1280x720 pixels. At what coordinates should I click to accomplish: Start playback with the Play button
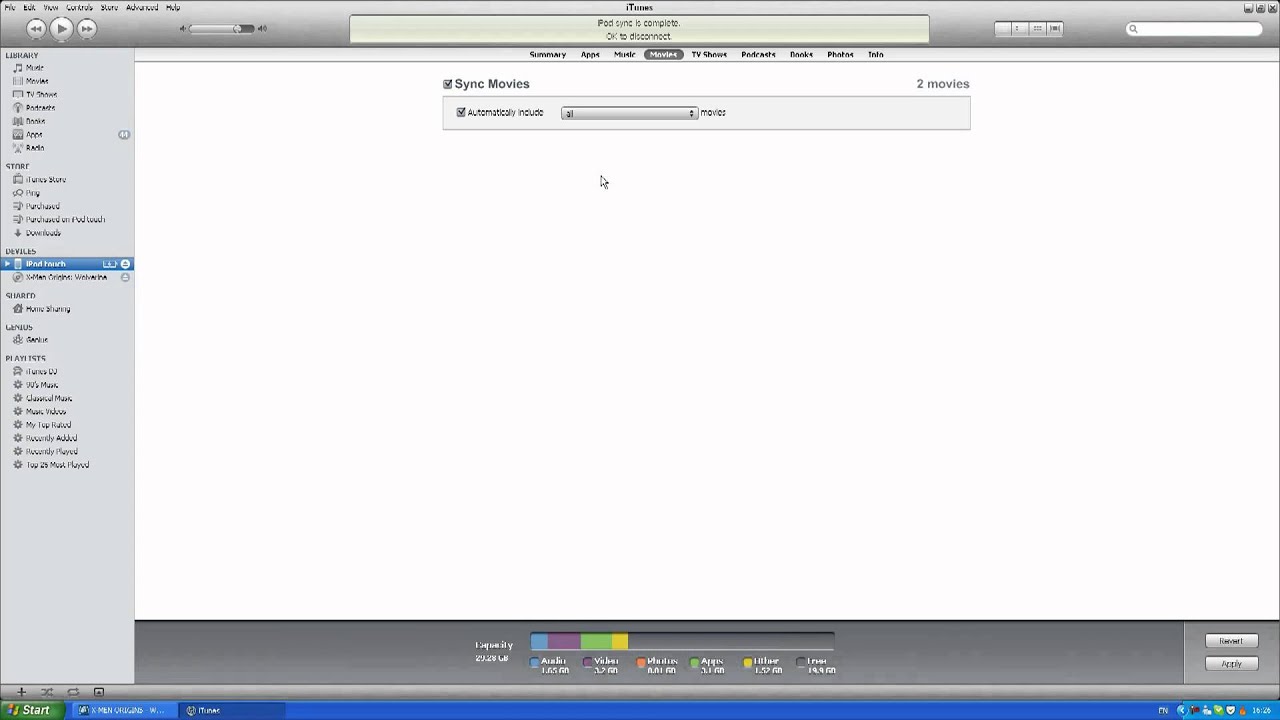click(61, 28)
